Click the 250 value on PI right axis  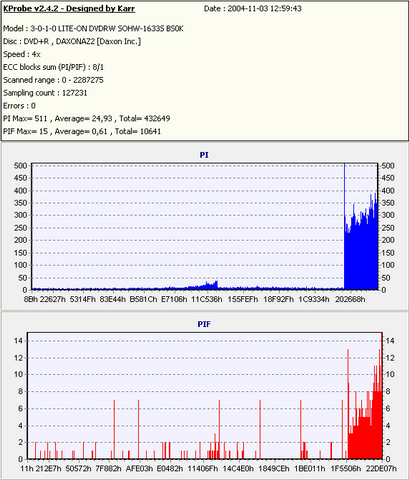coord(388,228)
